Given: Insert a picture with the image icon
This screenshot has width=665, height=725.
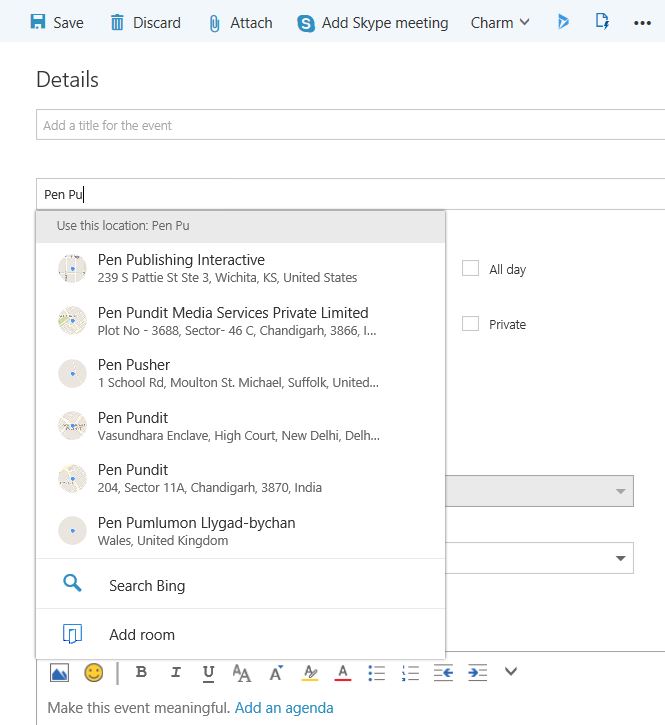Looking at the screenshot, I should point(59,672).
